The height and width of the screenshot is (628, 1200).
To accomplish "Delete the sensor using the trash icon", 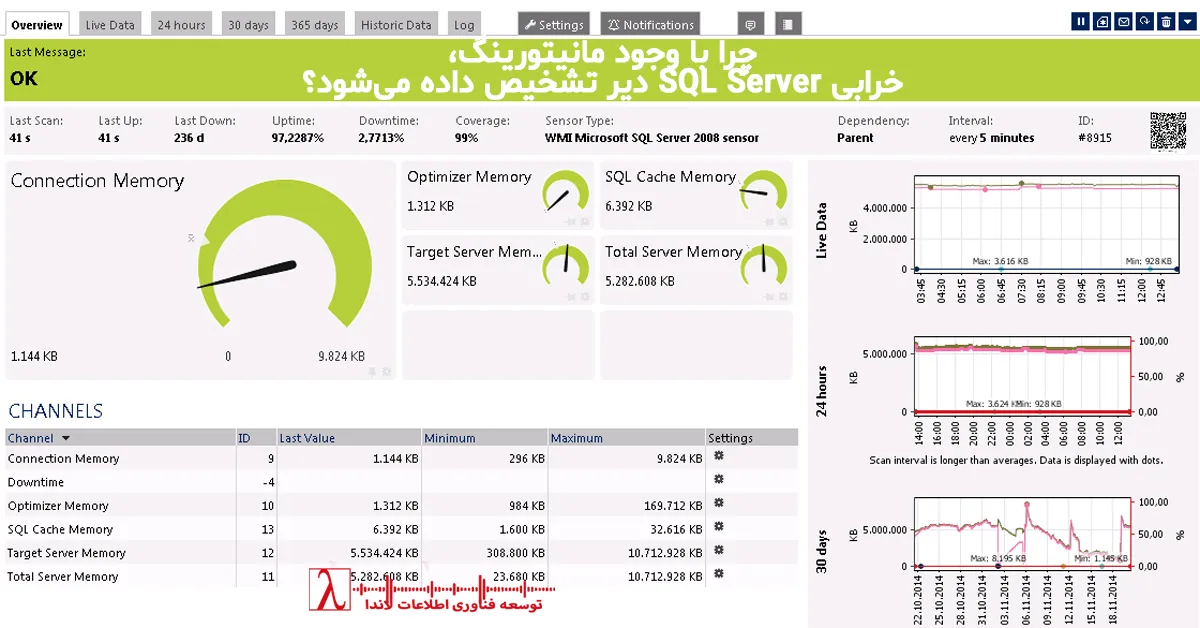I will [1166, 21].
